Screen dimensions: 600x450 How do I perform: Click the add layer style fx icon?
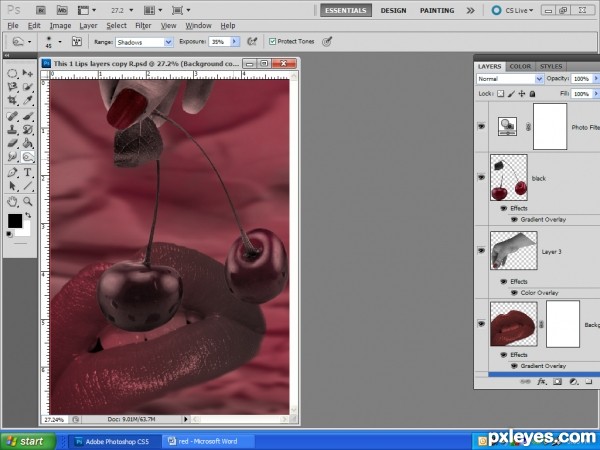click(541, 382)
